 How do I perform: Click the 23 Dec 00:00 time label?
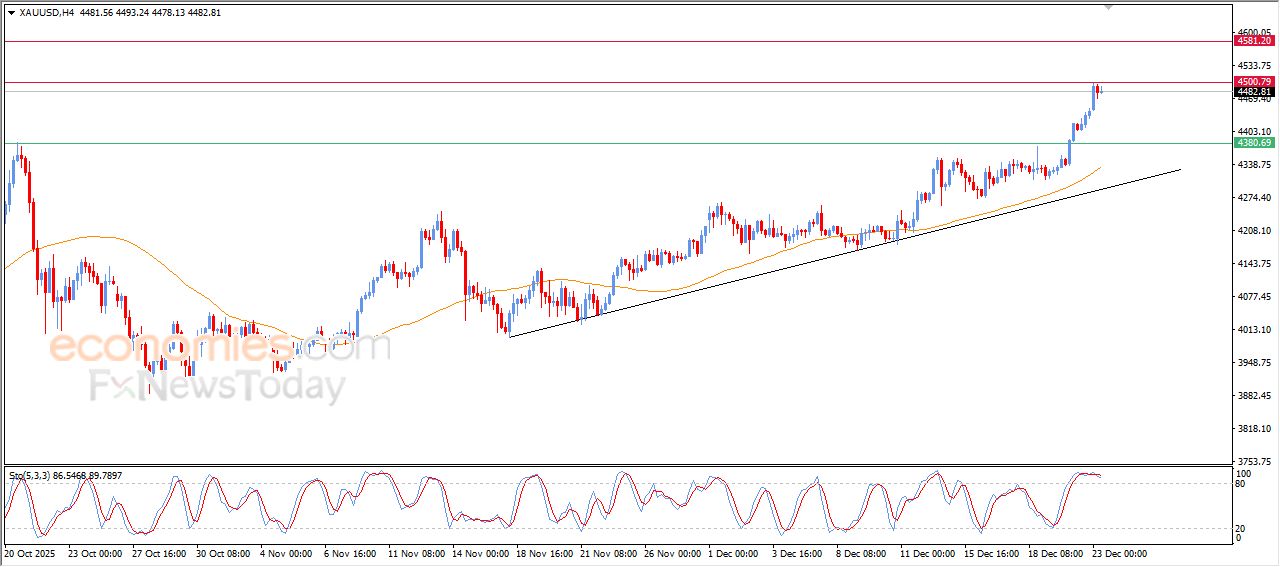point(1118,553)
